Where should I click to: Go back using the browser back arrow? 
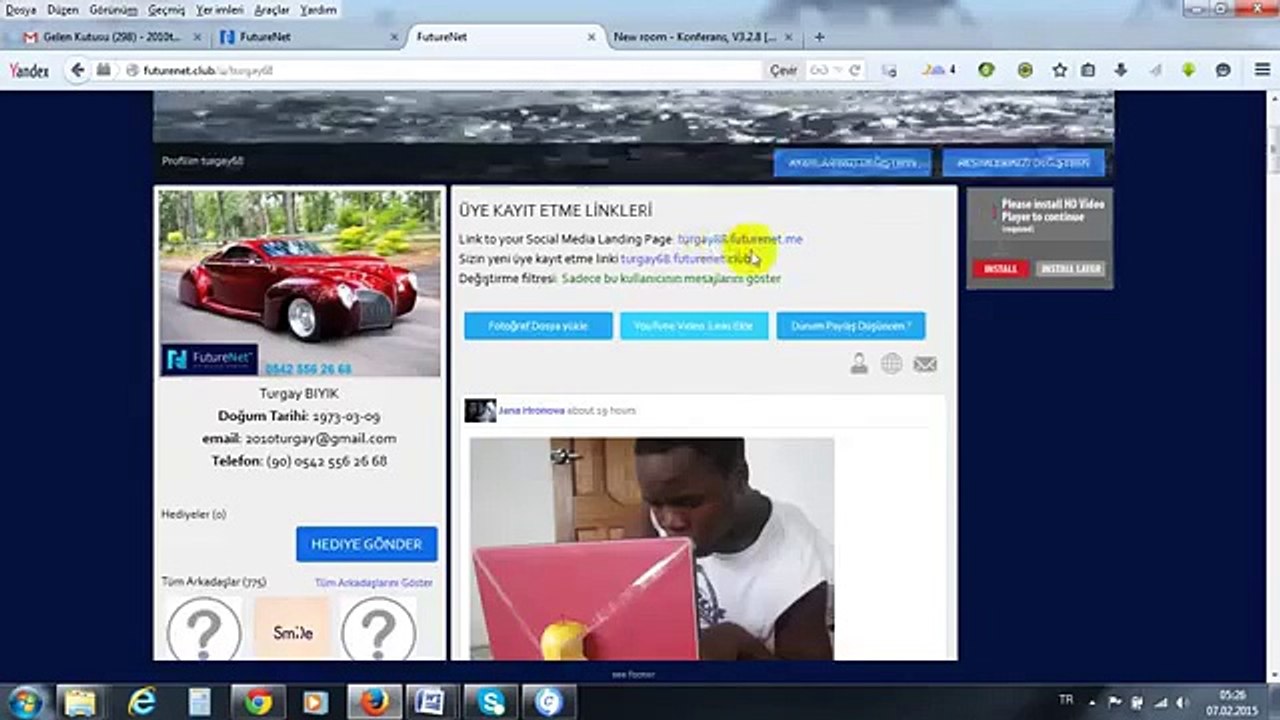pyautogui.click(x=77, y=70)
